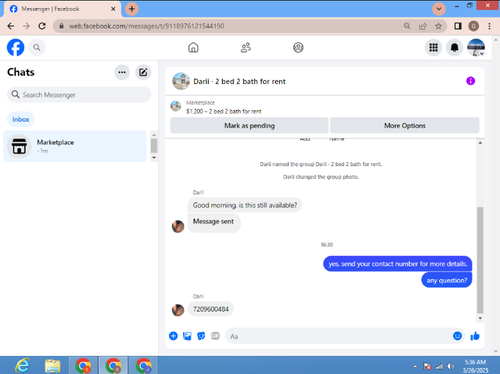Open Chrome profile avatar G

coord(473,26)
